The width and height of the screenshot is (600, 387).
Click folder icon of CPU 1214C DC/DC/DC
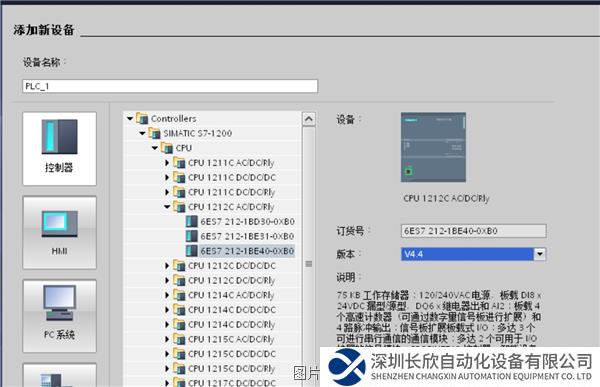click(179, 309)
